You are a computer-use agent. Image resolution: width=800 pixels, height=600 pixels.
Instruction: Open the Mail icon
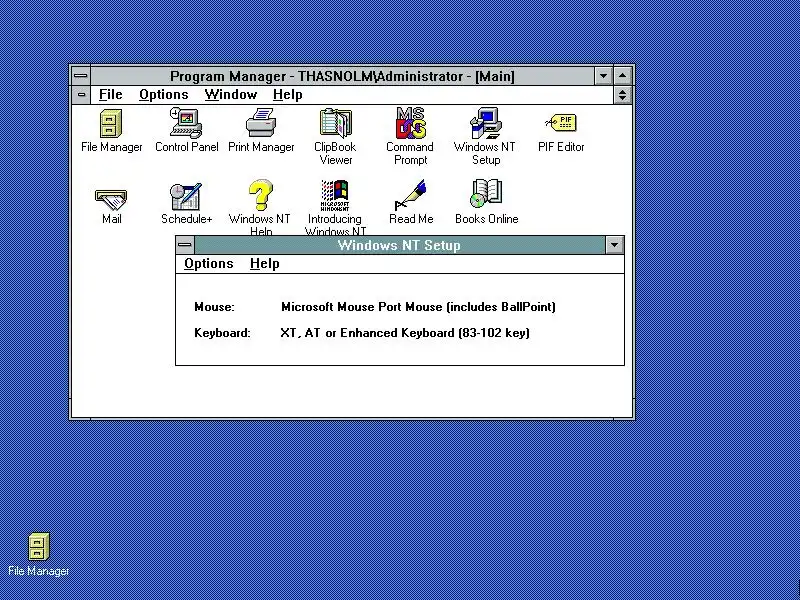click(x=111, y=199)
